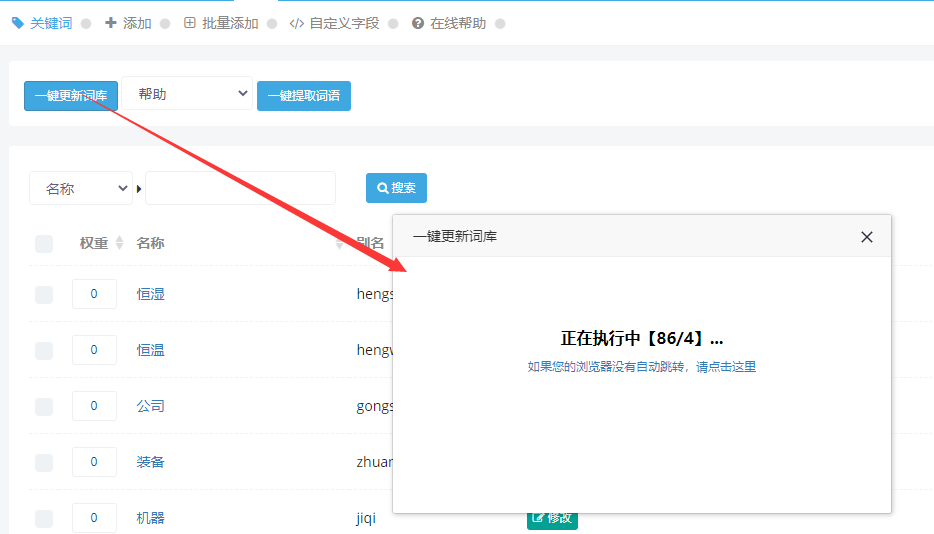Image resolution: width=934 pixels, height=534 pixels.
Task: Click the 搜索 button
Action: click(x=396, y=188)
